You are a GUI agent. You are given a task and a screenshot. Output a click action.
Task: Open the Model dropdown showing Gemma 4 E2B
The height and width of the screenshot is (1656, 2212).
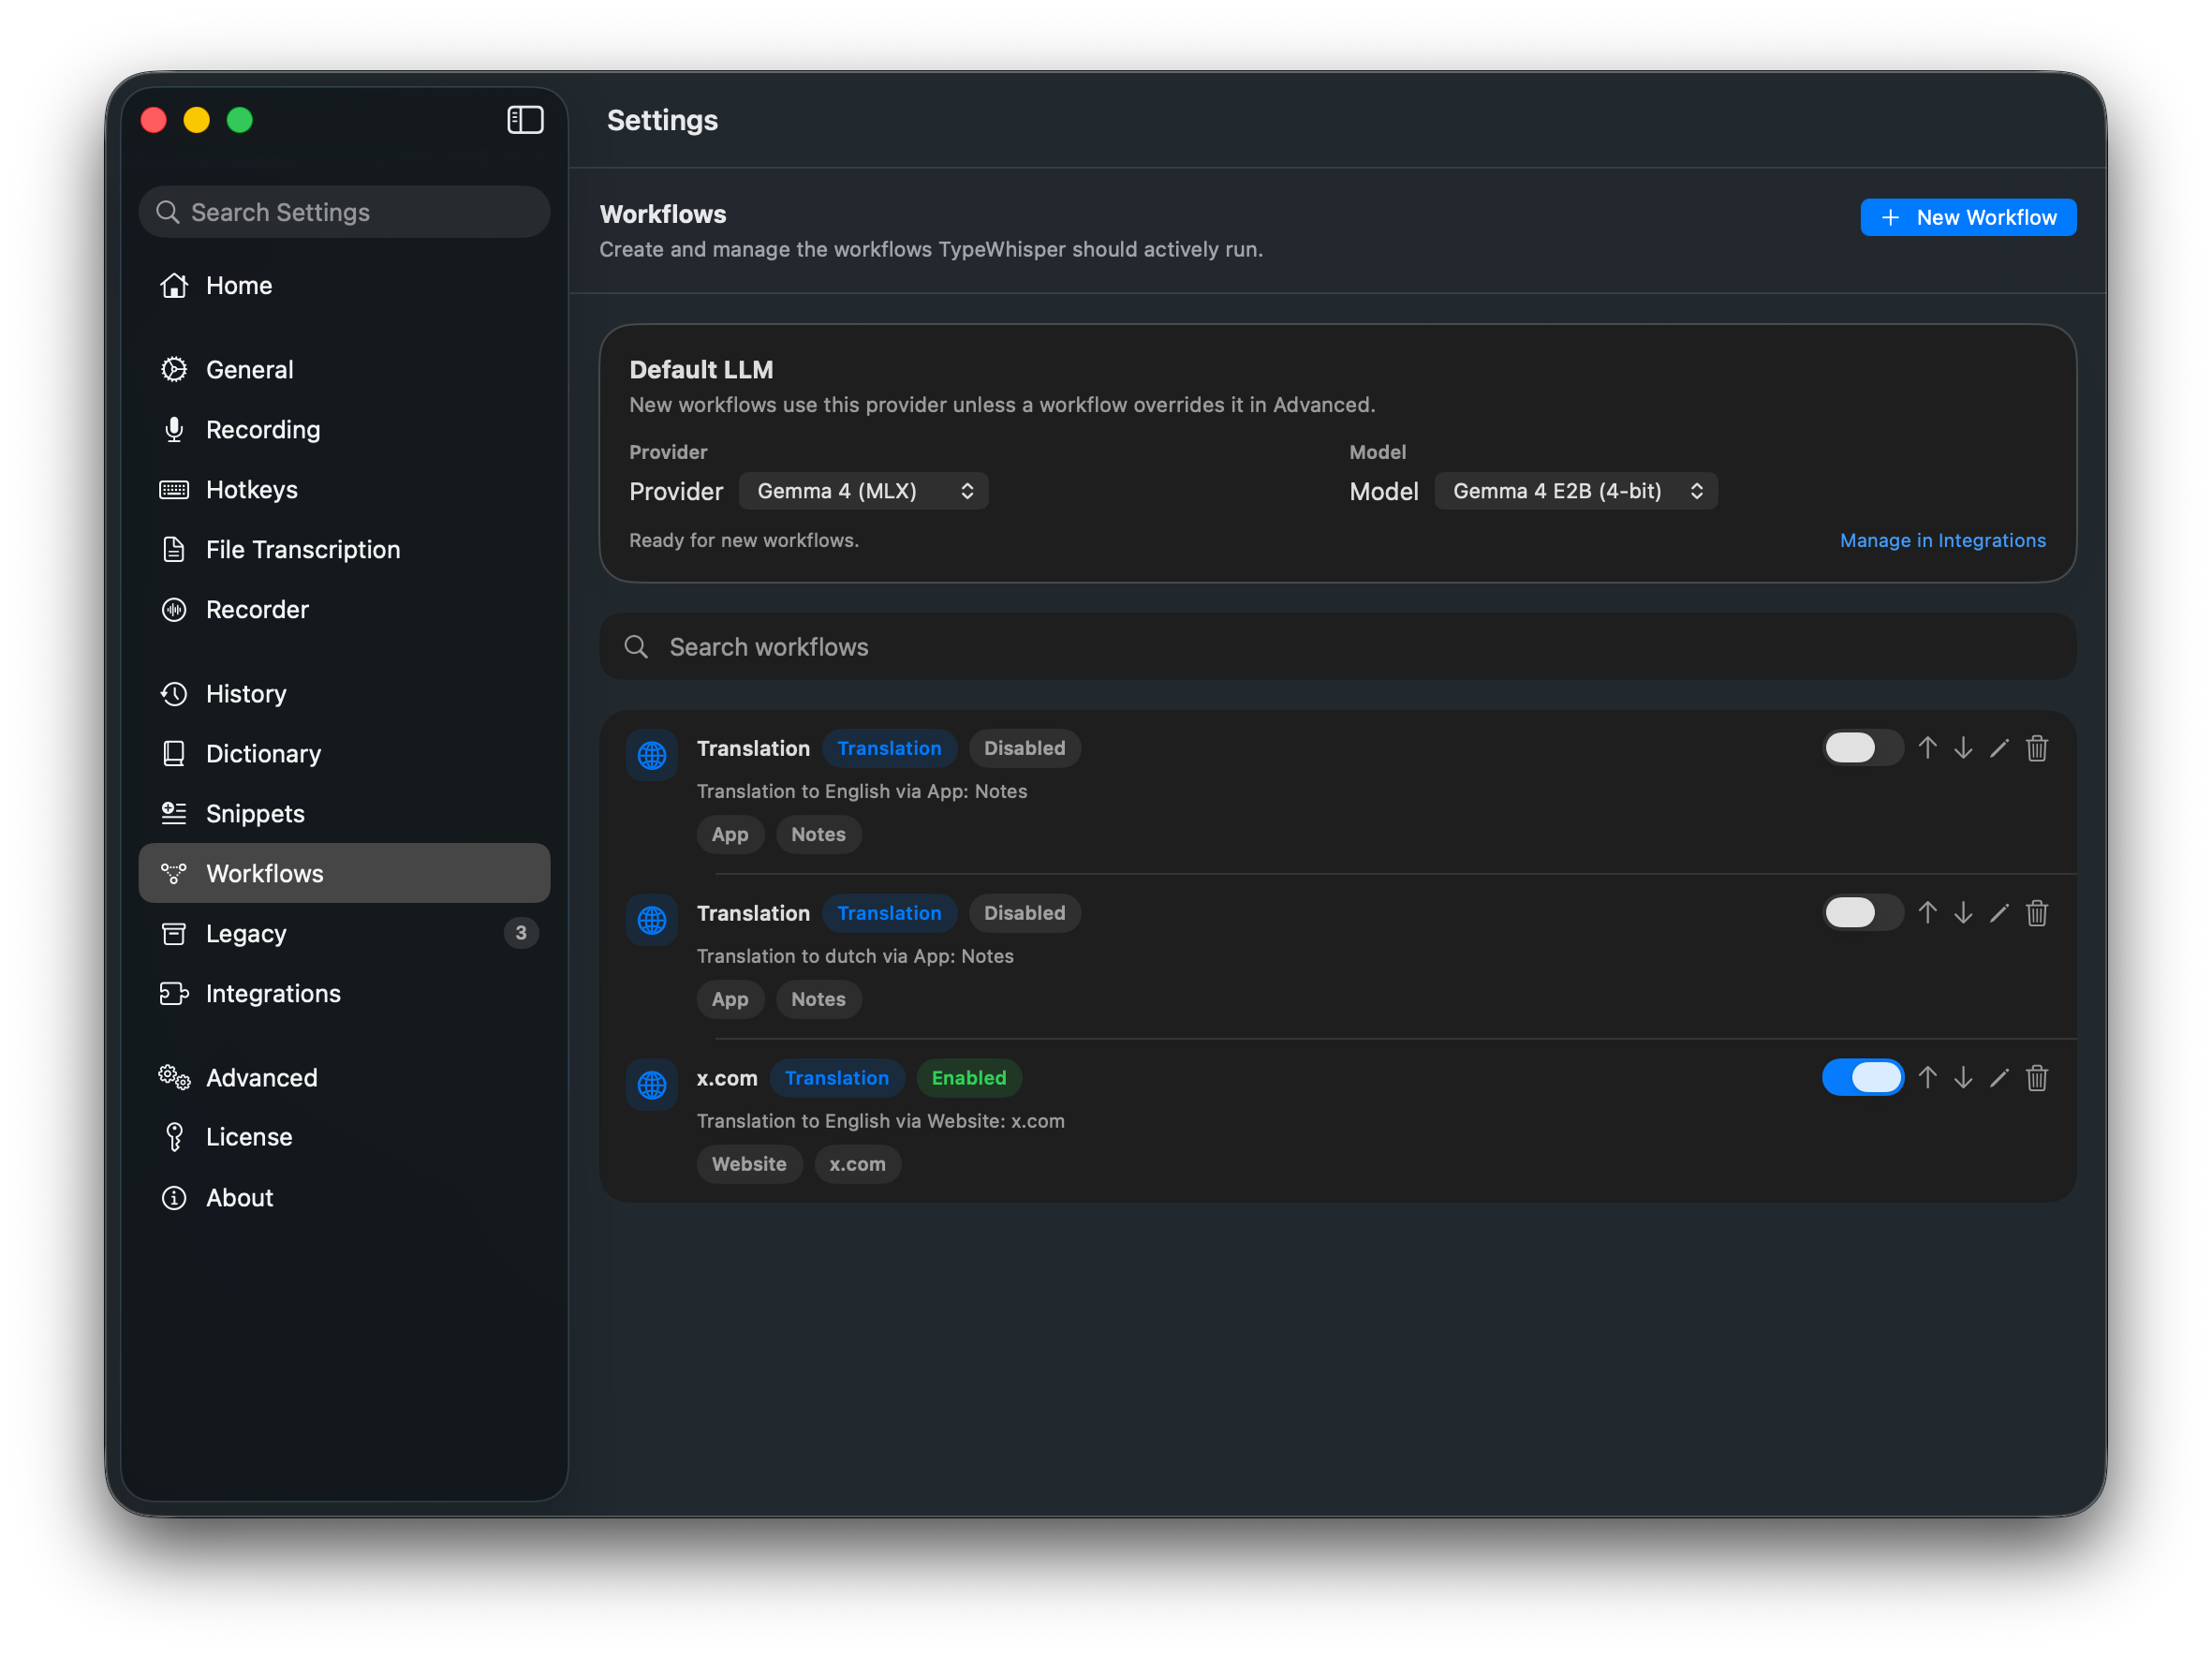tap(1576, 491)
